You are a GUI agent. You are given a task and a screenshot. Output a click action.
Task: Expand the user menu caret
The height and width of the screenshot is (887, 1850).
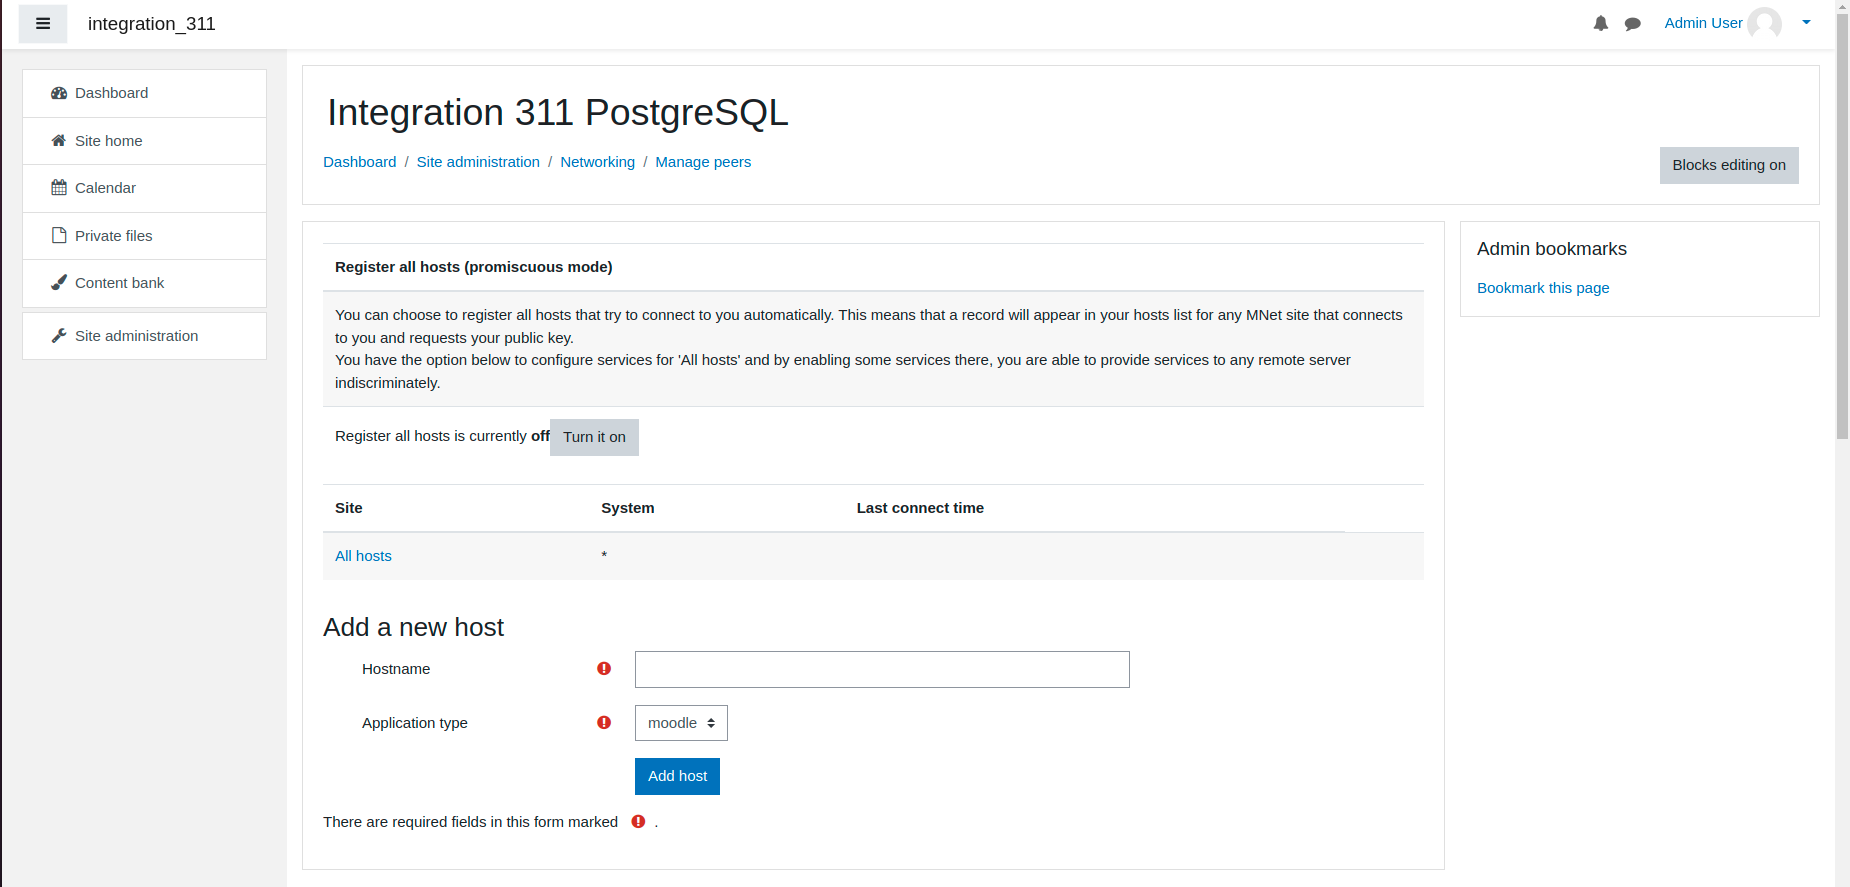click(1806, 23)
